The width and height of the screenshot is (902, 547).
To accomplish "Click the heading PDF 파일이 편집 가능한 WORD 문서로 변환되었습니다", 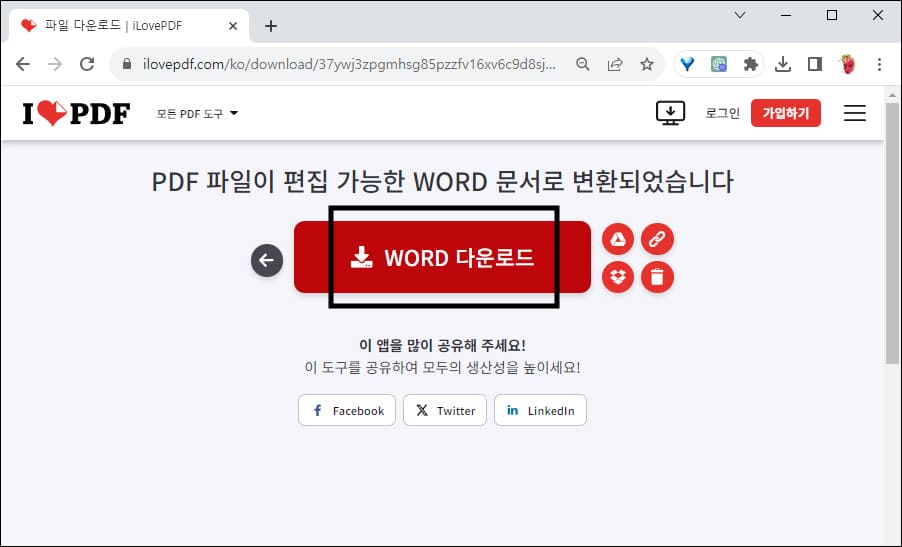I will coord(442,182).
